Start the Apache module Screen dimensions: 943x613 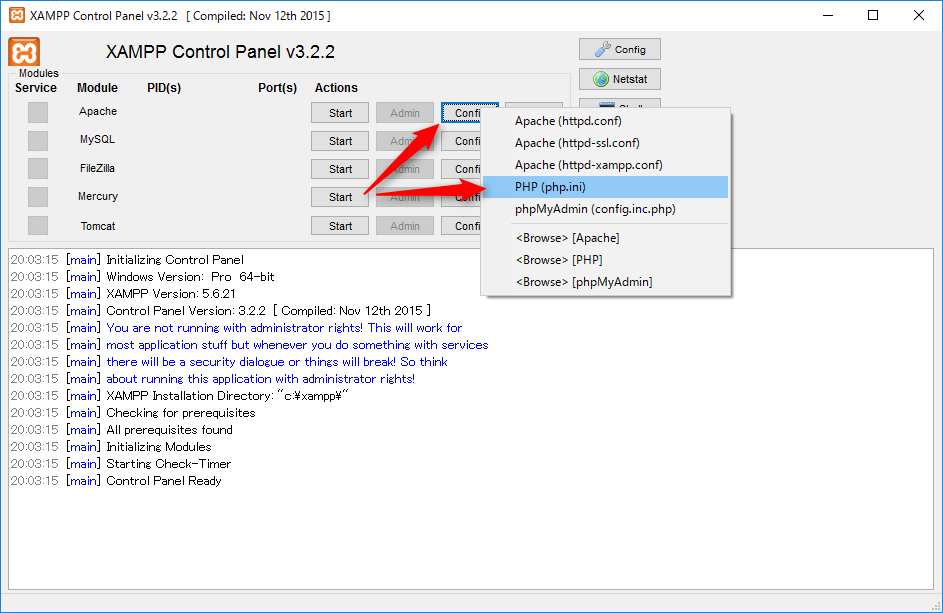click(340, 112)
